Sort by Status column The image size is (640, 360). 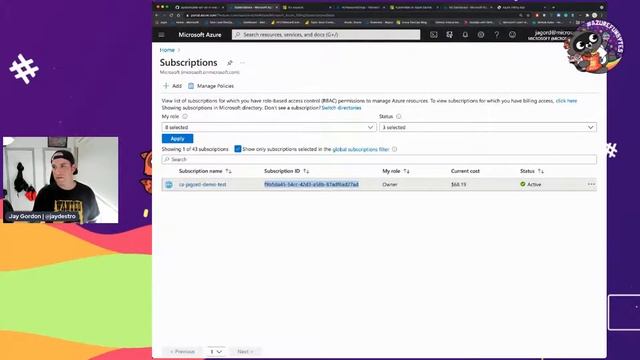tap(532, 171)
